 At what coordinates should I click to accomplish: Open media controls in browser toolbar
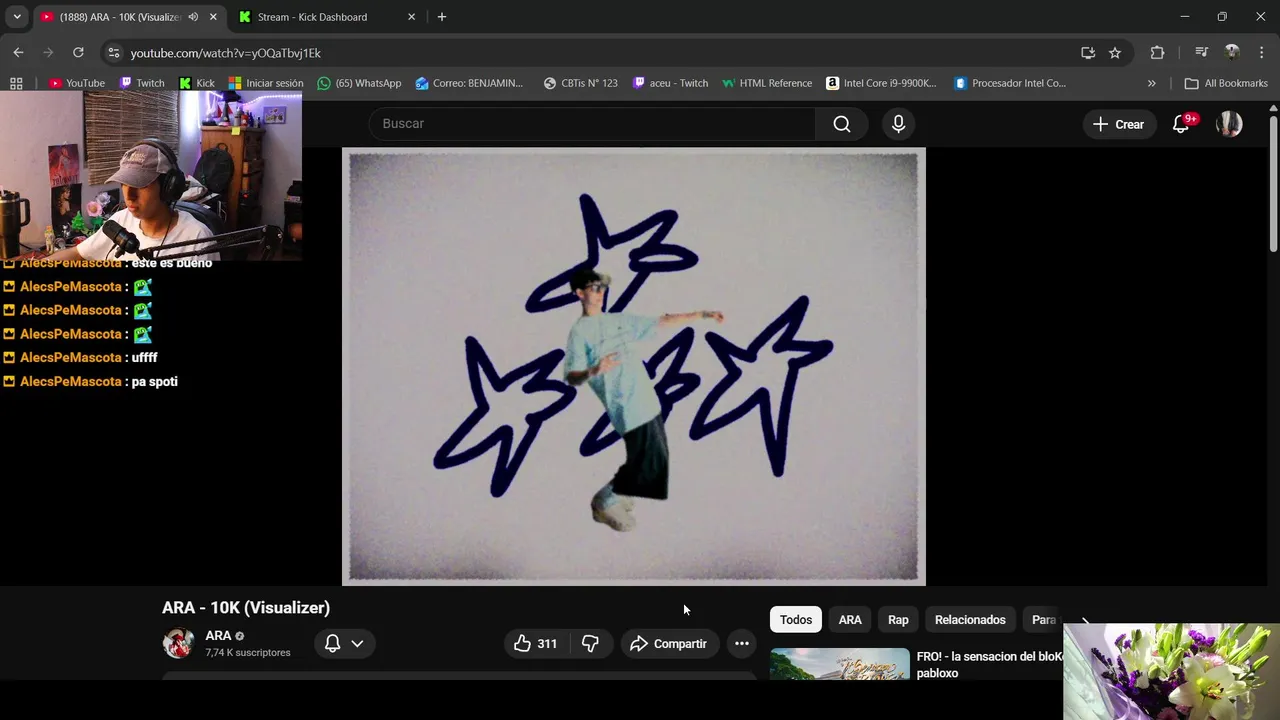click(1201, 53)
